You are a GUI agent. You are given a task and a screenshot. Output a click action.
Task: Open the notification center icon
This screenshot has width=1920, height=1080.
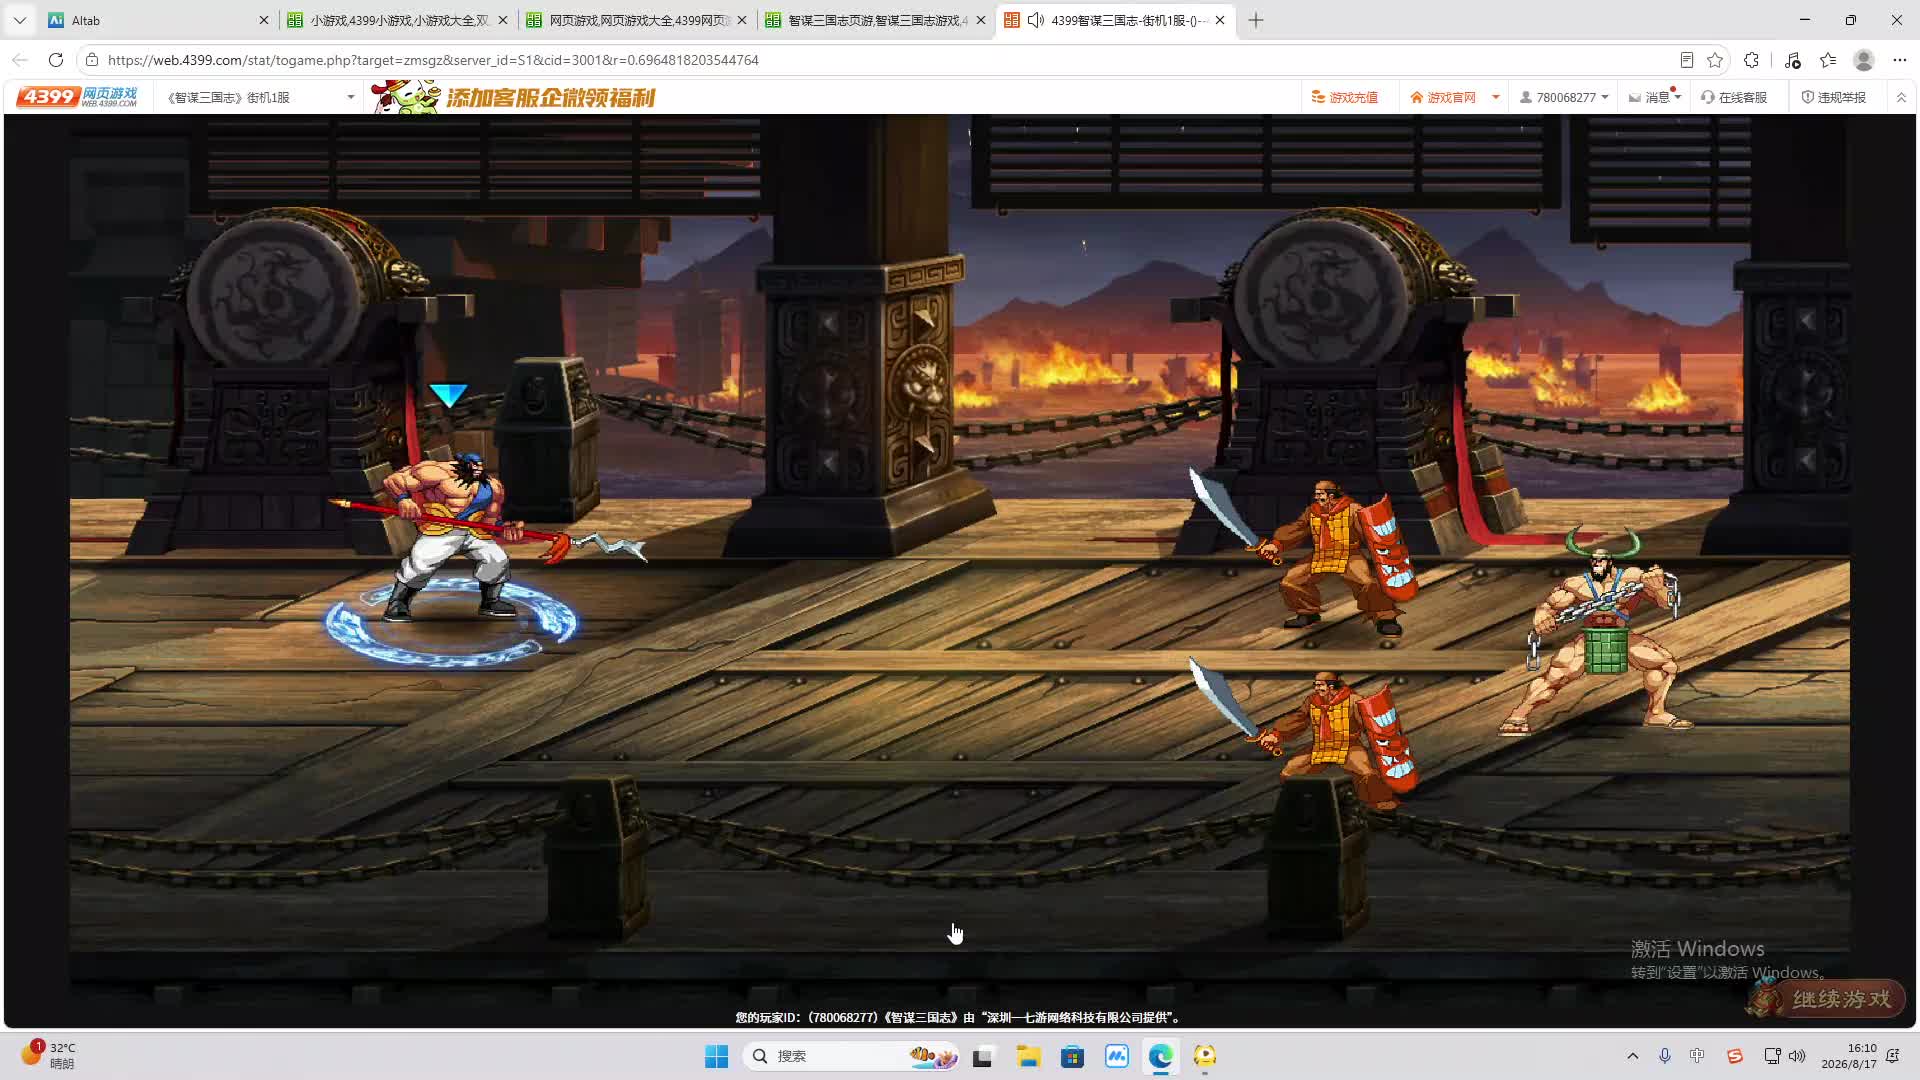1893,1056
